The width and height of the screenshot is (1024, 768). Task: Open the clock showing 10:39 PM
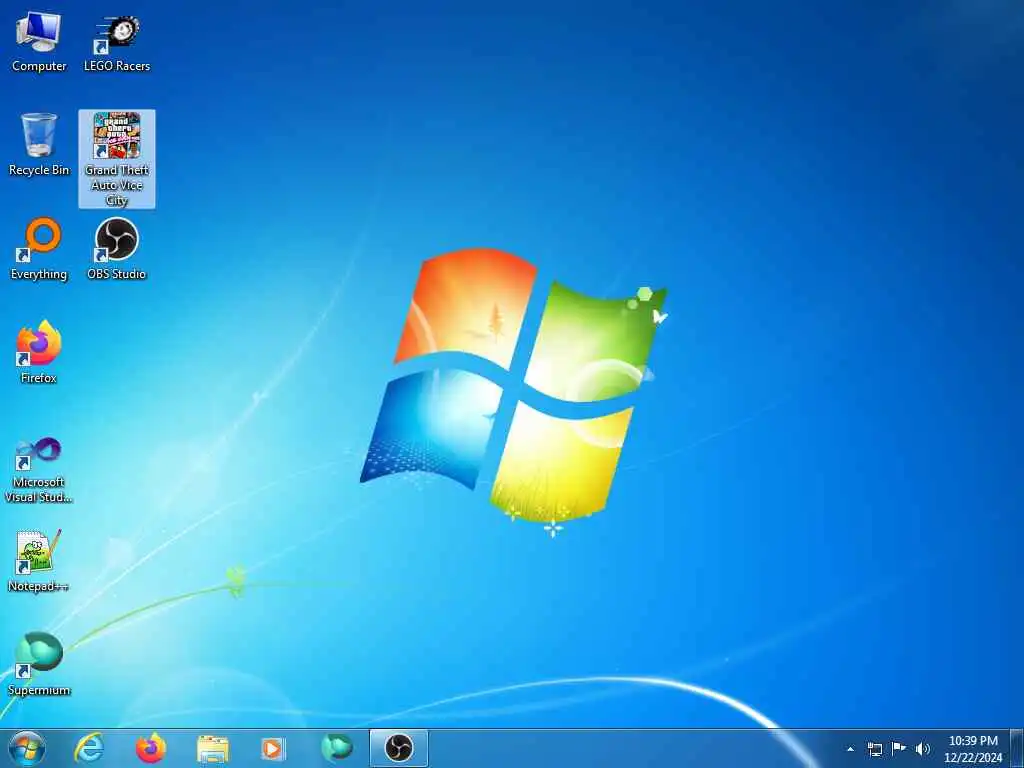click(973, 749)
